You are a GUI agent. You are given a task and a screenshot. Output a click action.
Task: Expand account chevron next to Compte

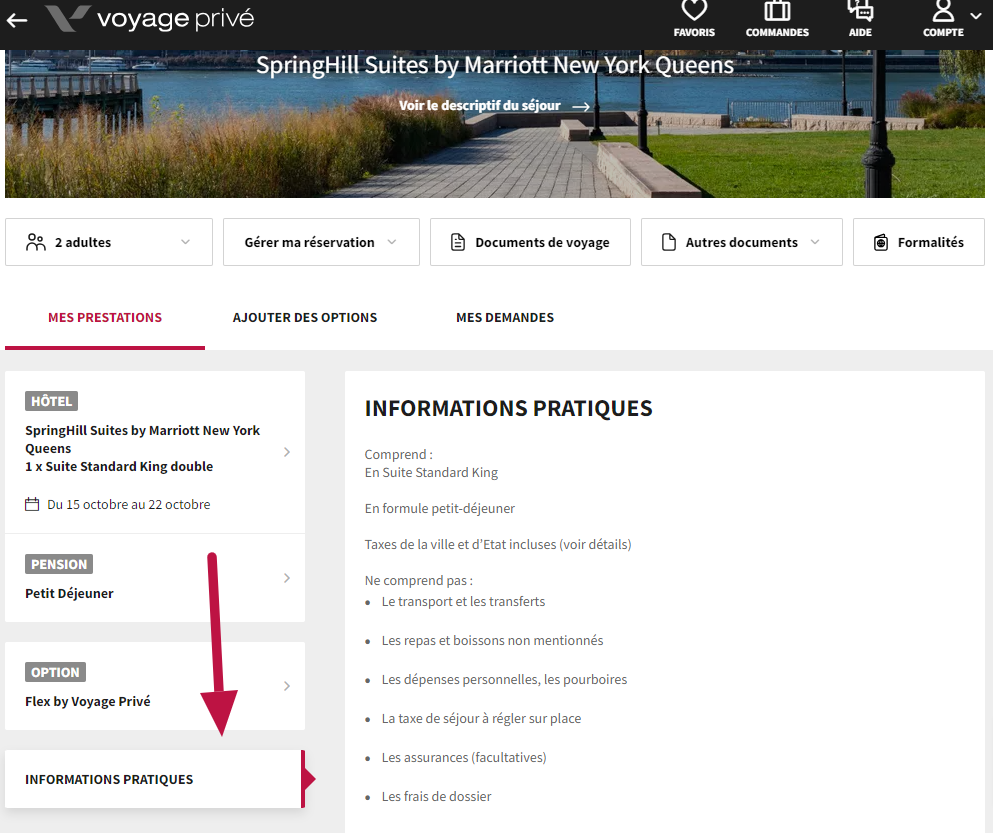[976, 16]
